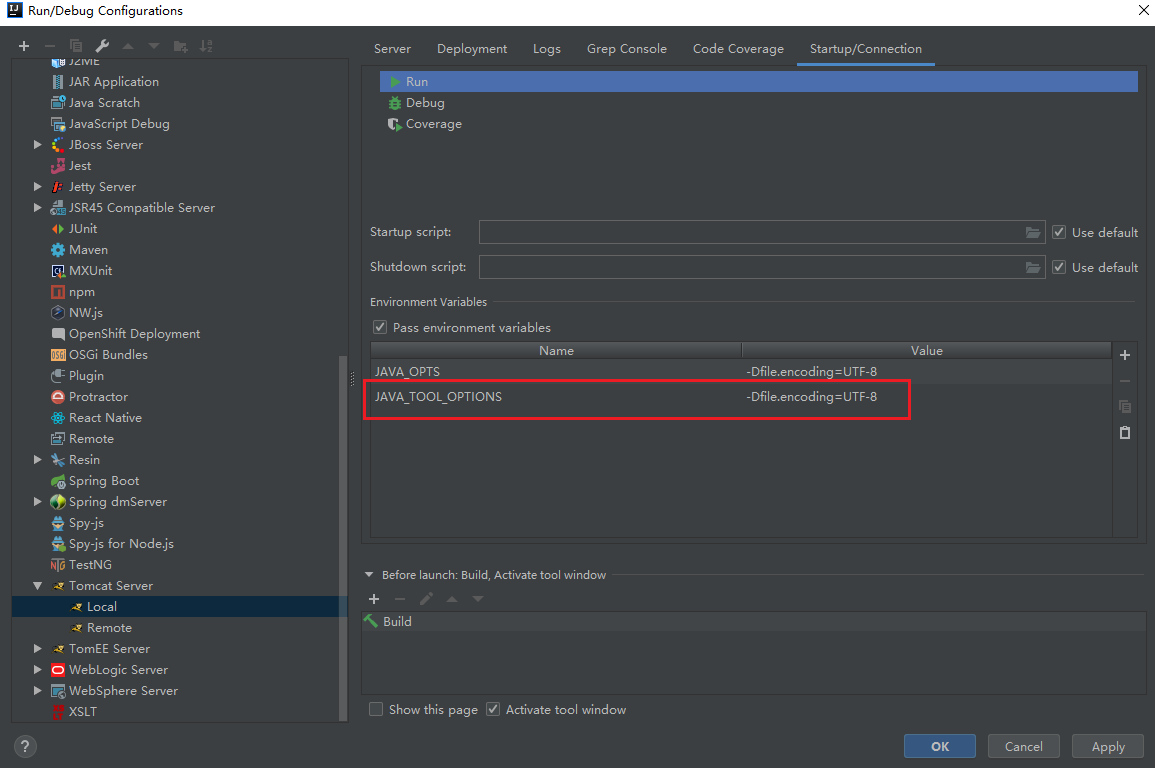Toggle Use default for Startup script
This screenshot has height=768, width=1155.
pyautogui.click(x=1059, y=232)
